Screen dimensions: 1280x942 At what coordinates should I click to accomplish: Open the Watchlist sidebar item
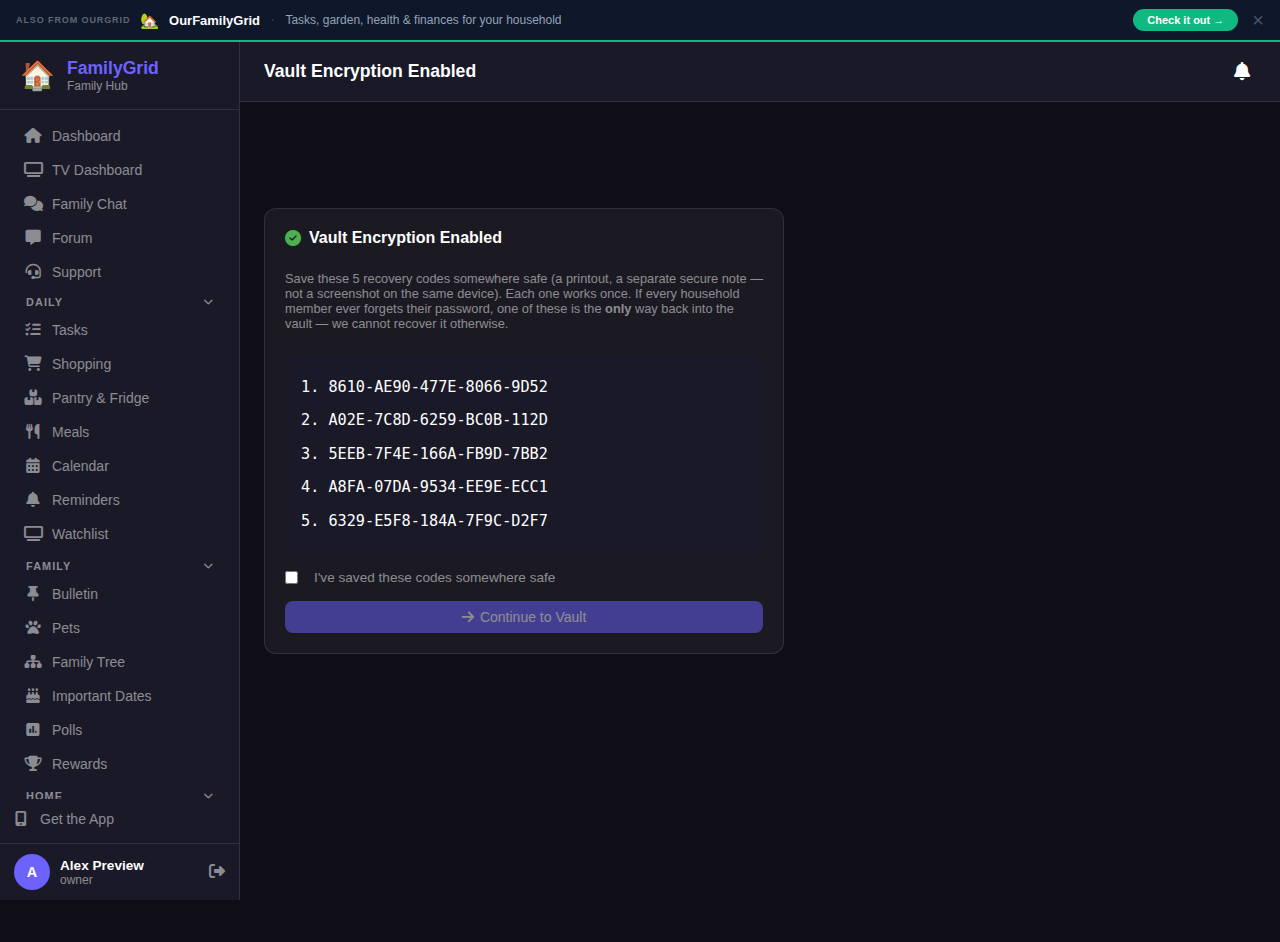[120, 534]
